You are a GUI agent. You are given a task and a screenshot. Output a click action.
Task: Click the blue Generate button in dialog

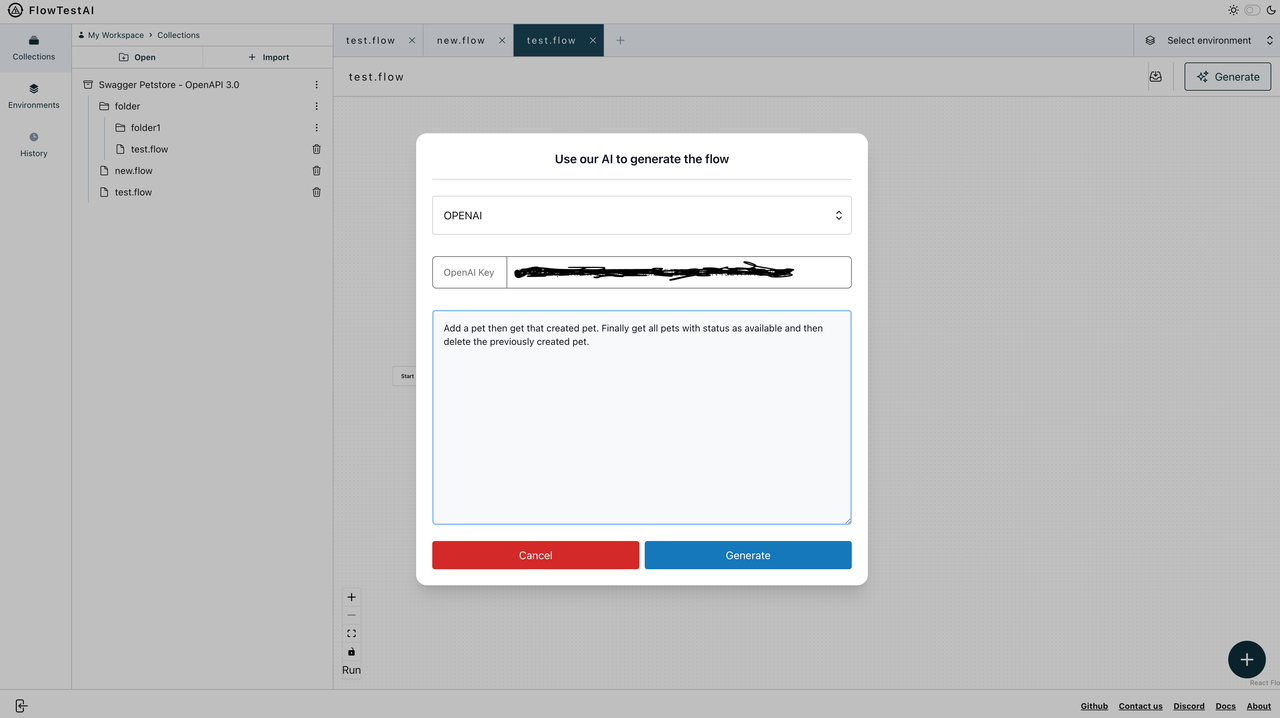[x=748, y=555]
